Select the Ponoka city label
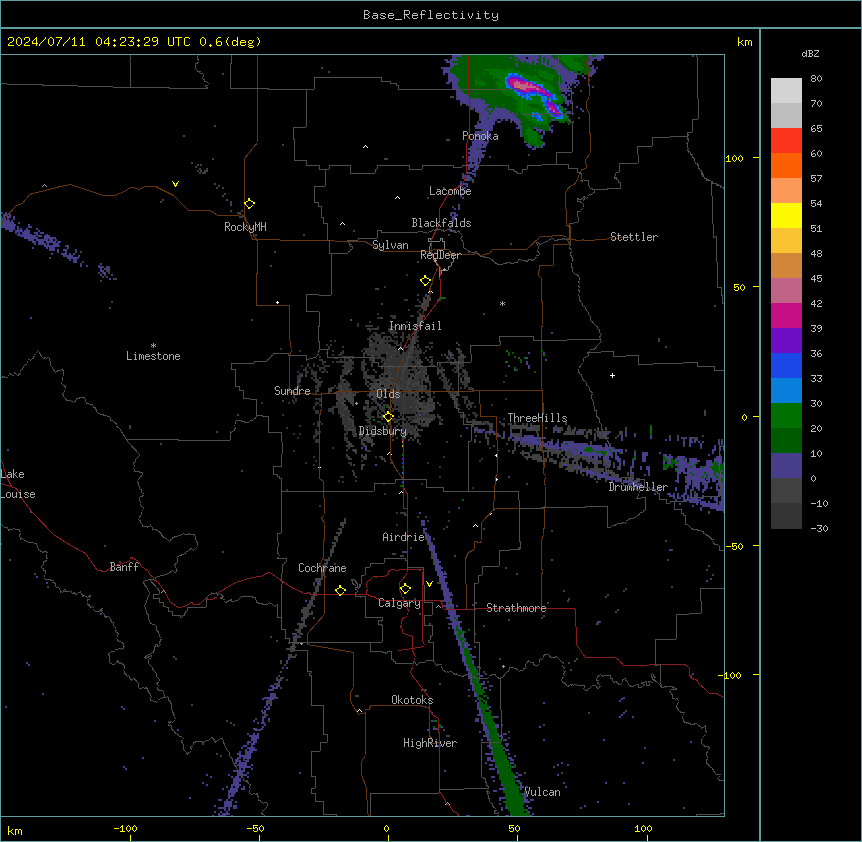The width and height of the screenshot is (862, 842). tap(480, 136)
